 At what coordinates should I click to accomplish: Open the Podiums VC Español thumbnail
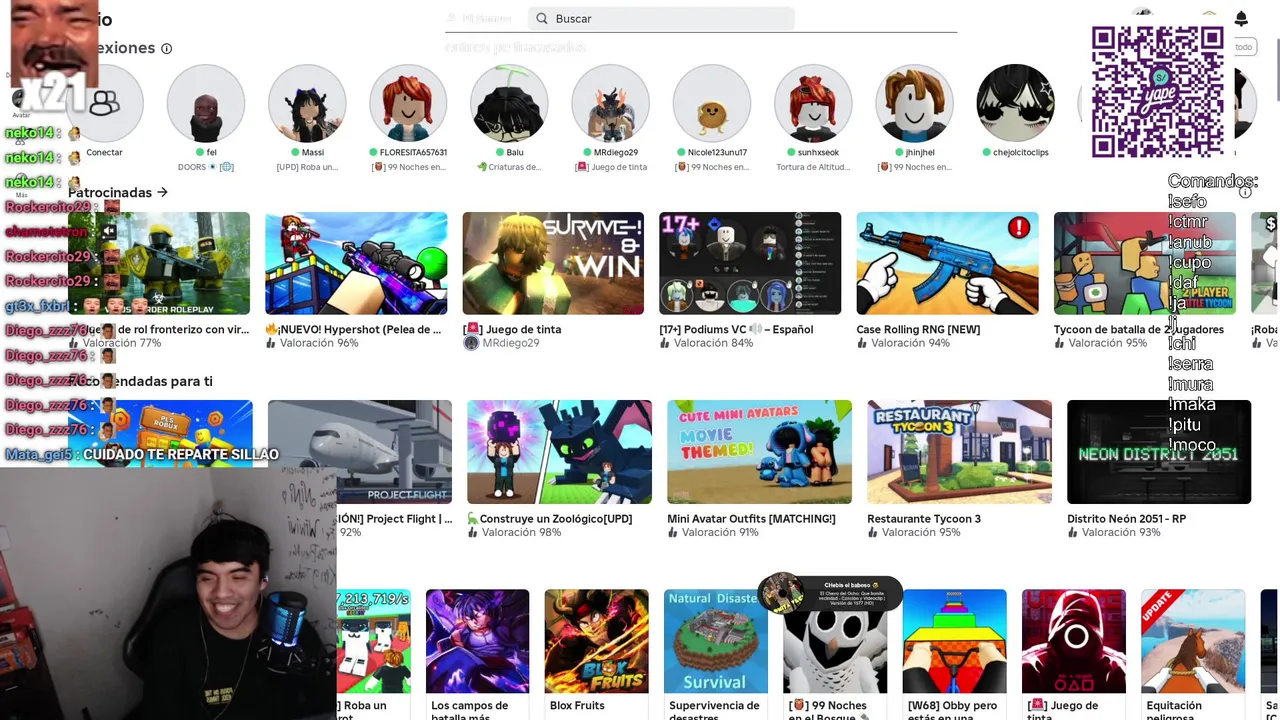(750, 263)
